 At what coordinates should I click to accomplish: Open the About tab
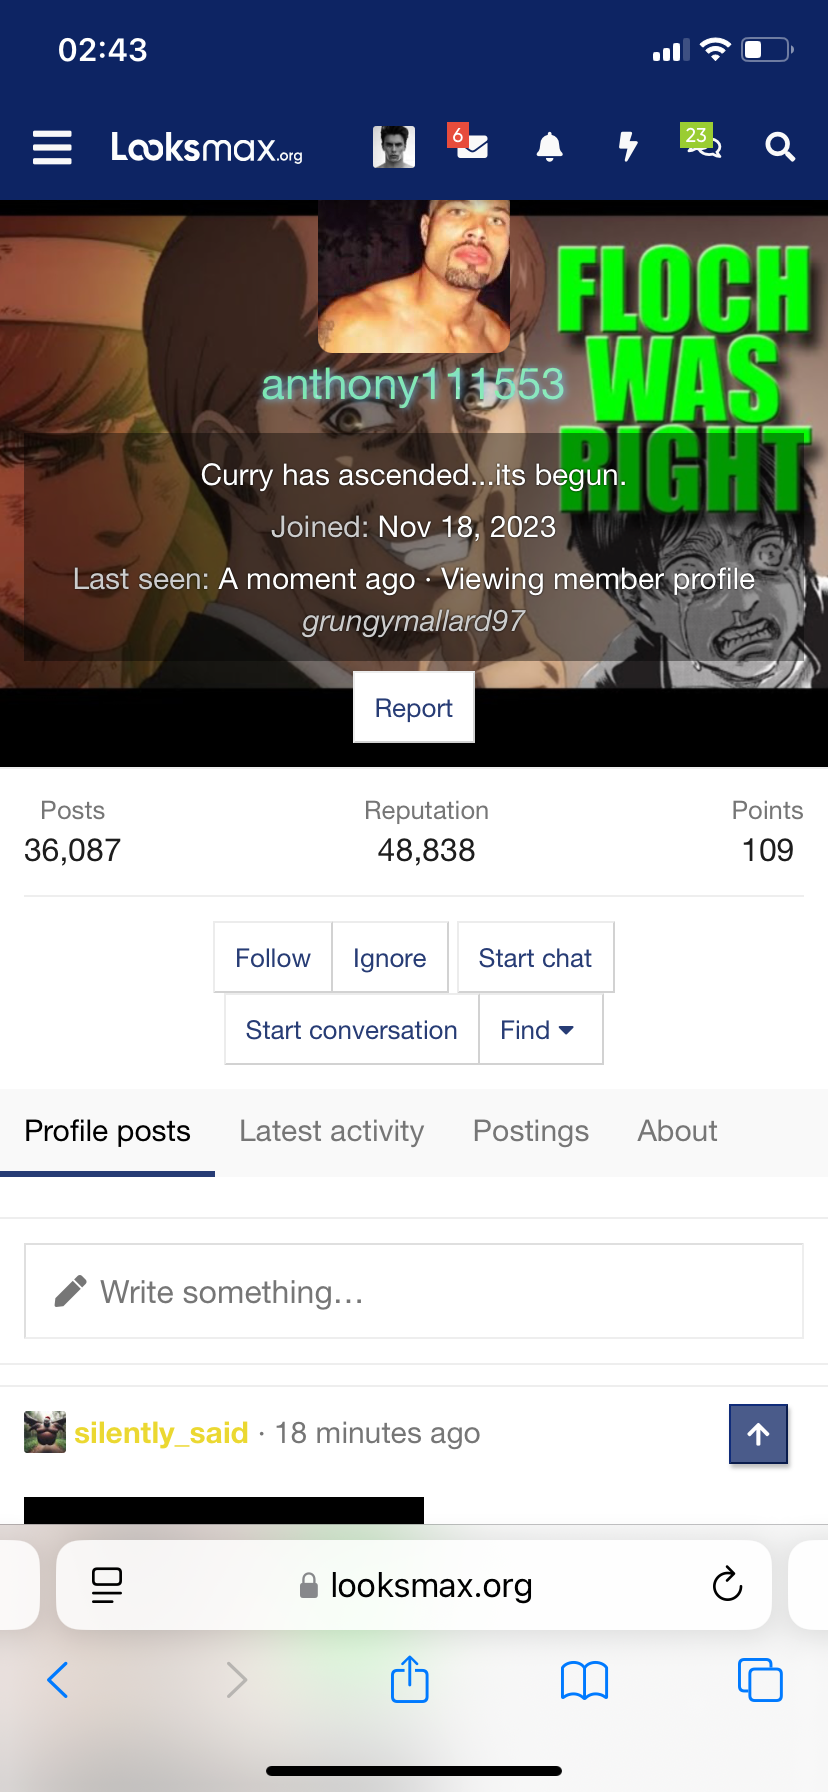[x=677, y=1131]
